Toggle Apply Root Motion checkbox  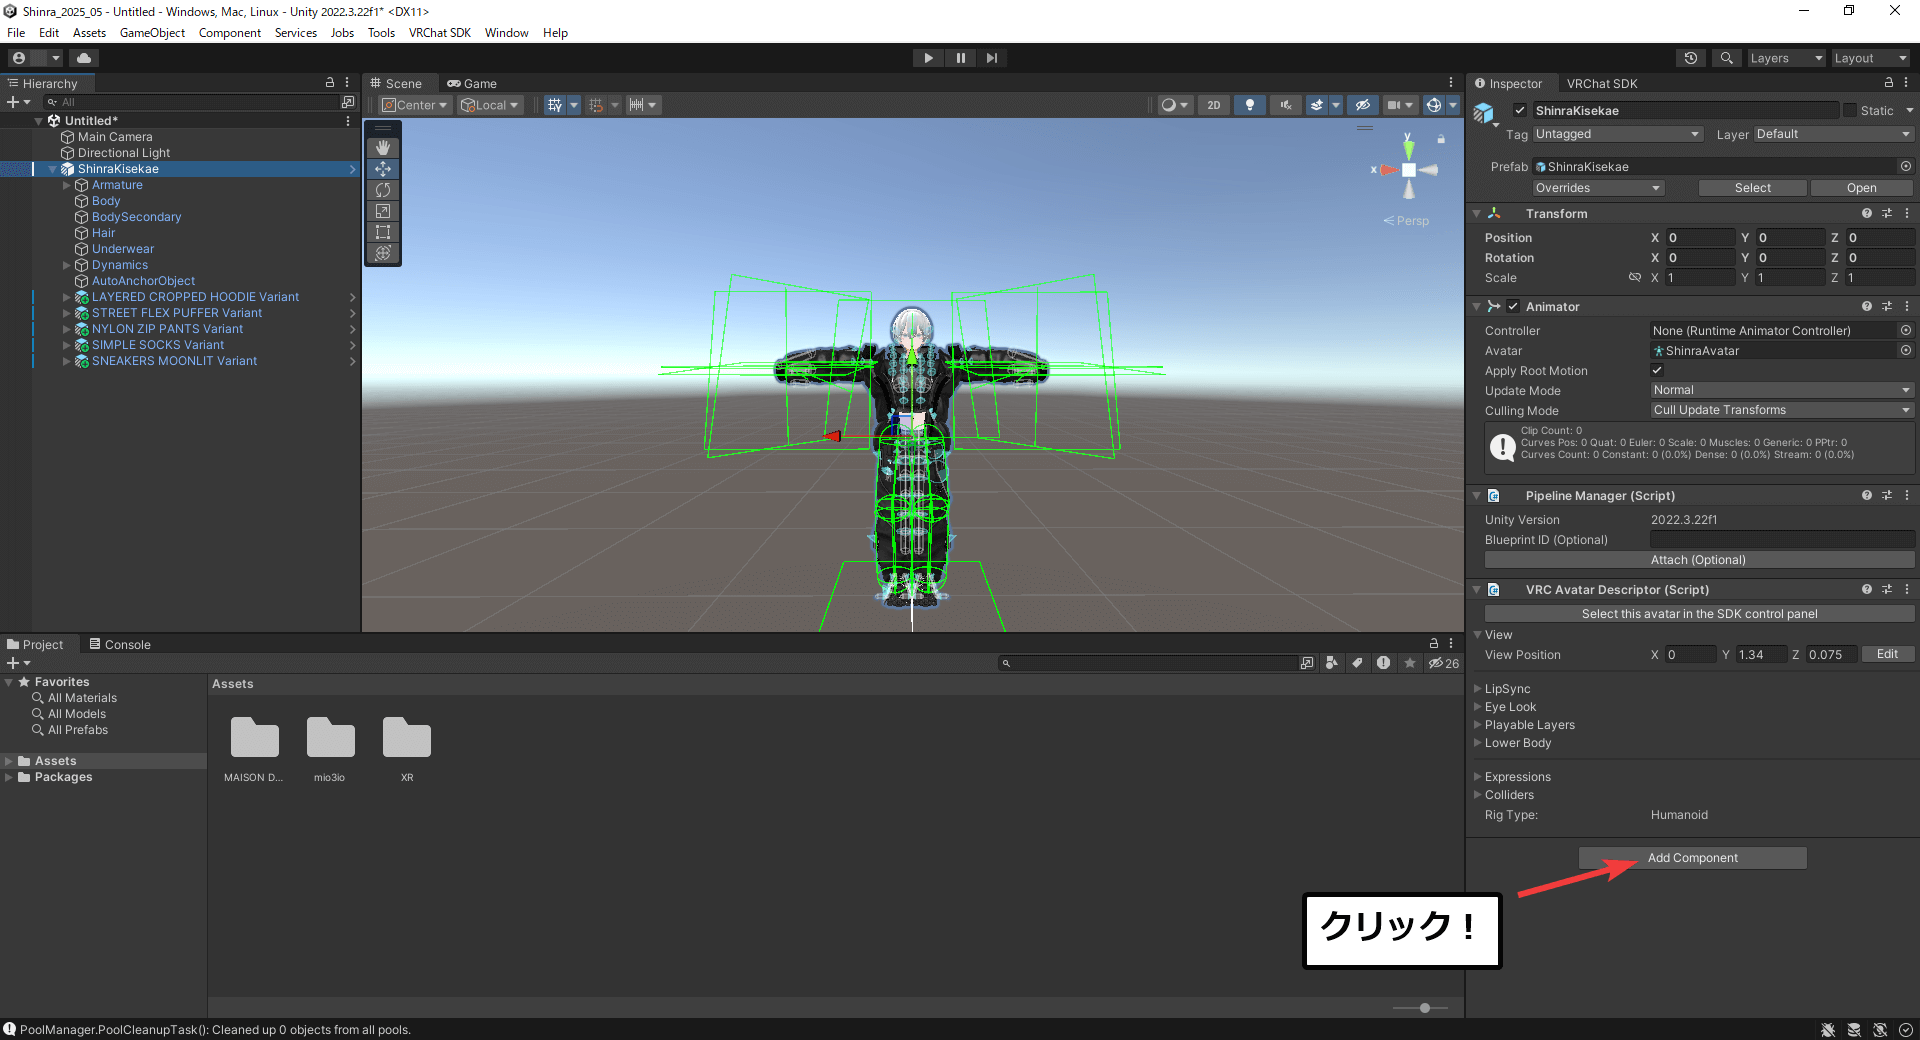[1657, 370]
